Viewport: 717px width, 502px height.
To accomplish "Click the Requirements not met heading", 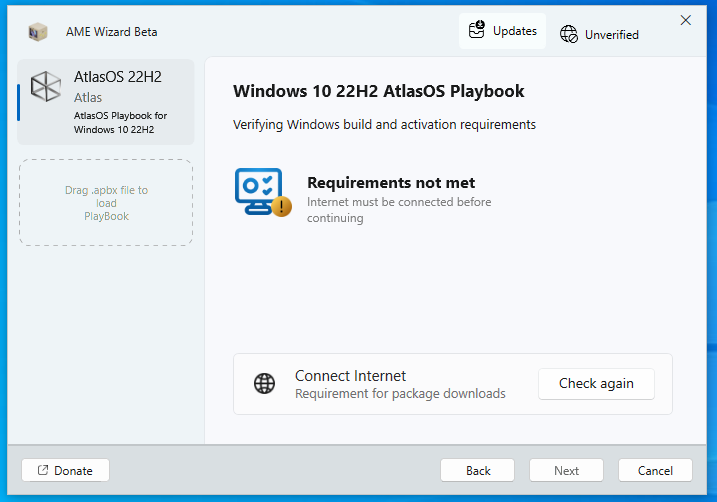I will click(391, 182).
